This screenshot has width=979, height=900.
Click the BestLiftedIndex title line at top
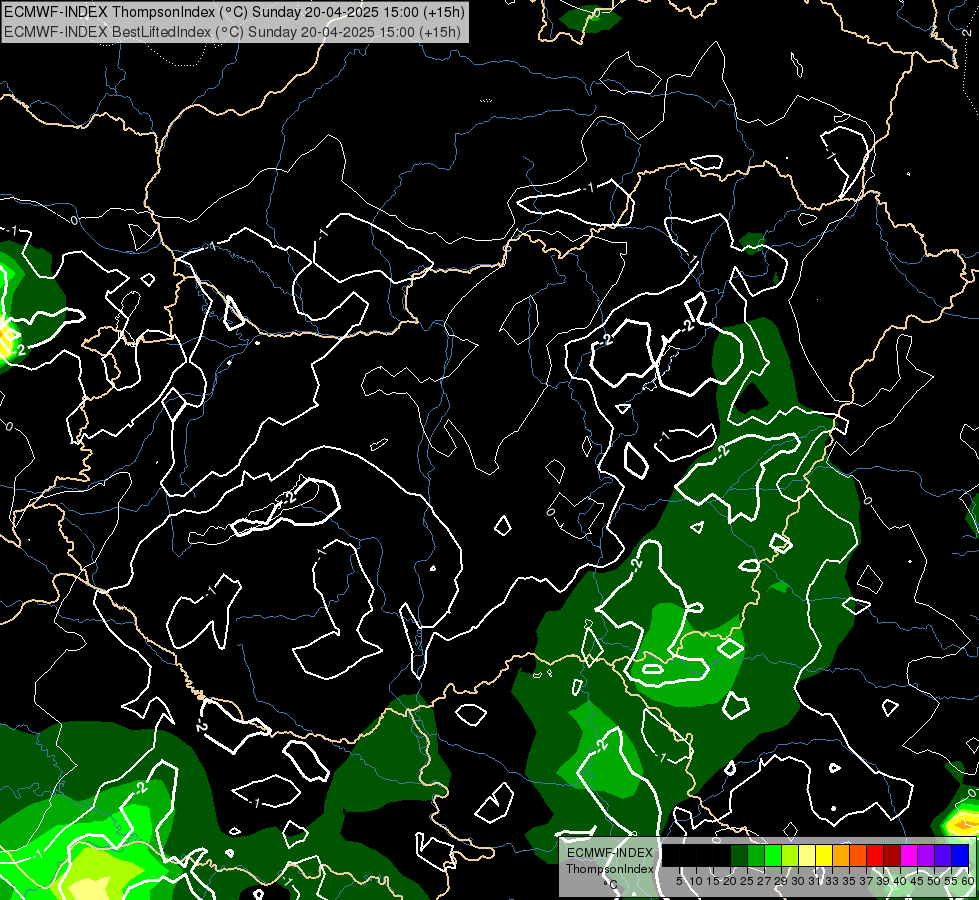click(x=232, y=32)
